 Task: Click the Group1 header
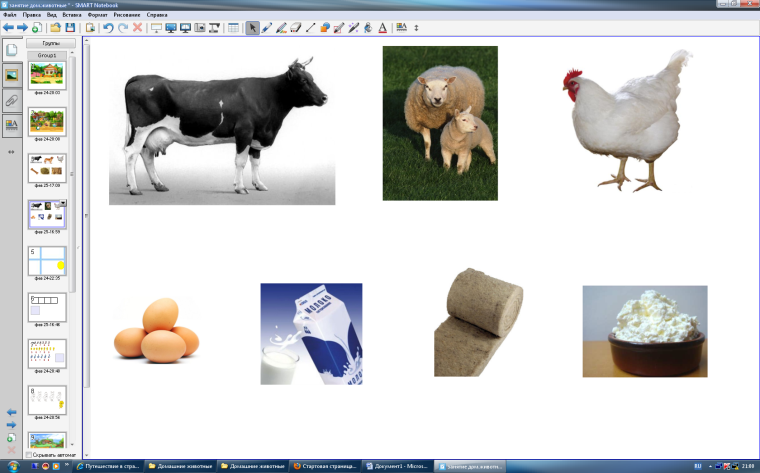pos(47,55)
